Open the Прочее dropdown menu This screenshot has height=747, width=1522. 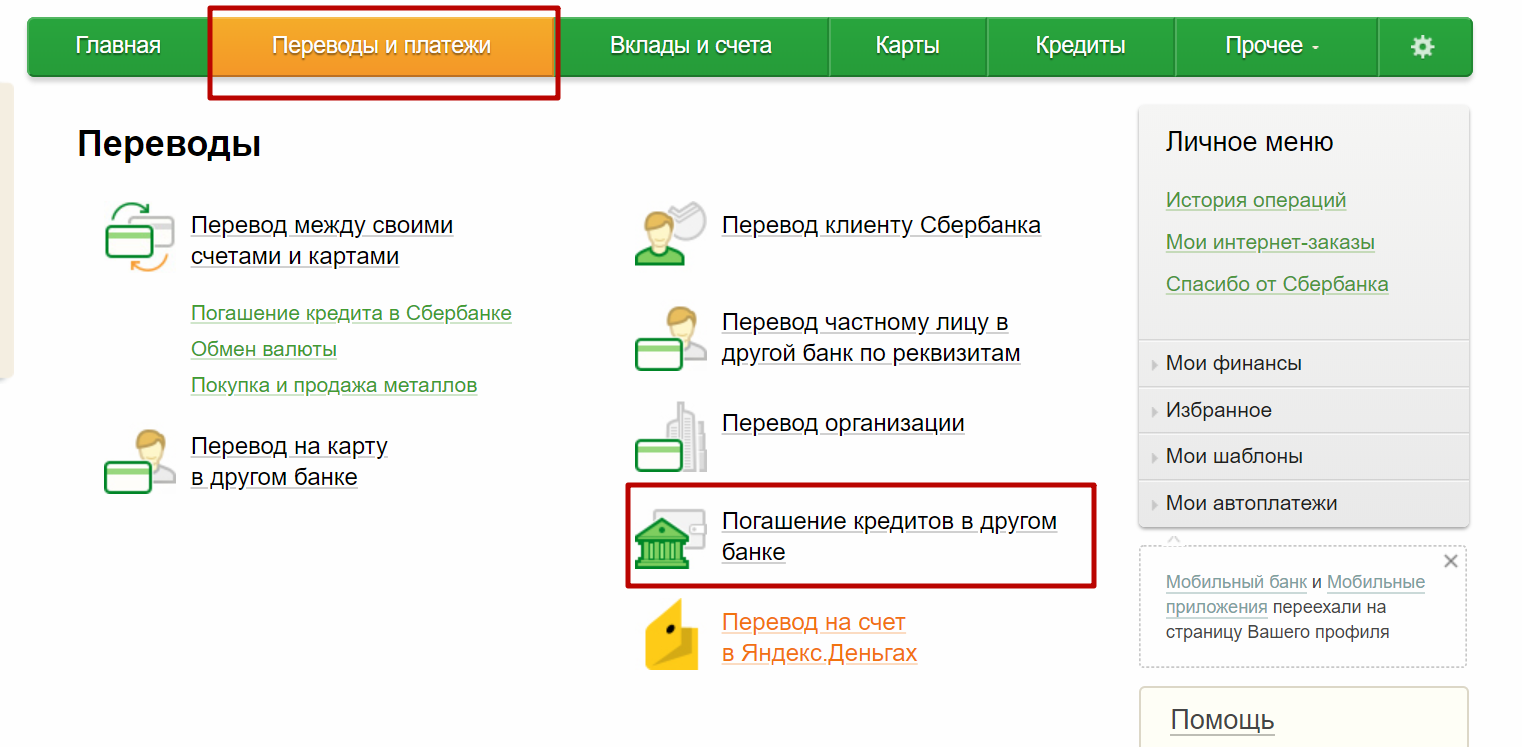click(x=1271, y=46)
